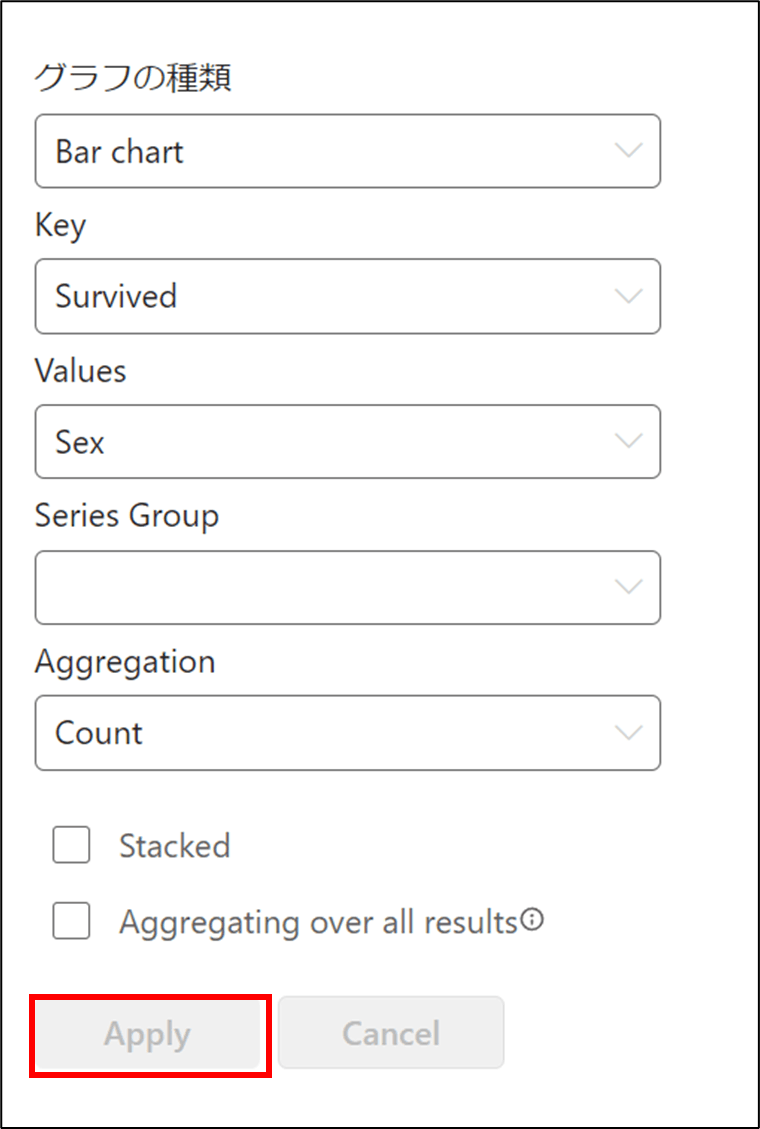The height and width of the screenshot is (1129, 760).
Task: Click the 'Aggregation' field label
Action: tap(125, 662)
